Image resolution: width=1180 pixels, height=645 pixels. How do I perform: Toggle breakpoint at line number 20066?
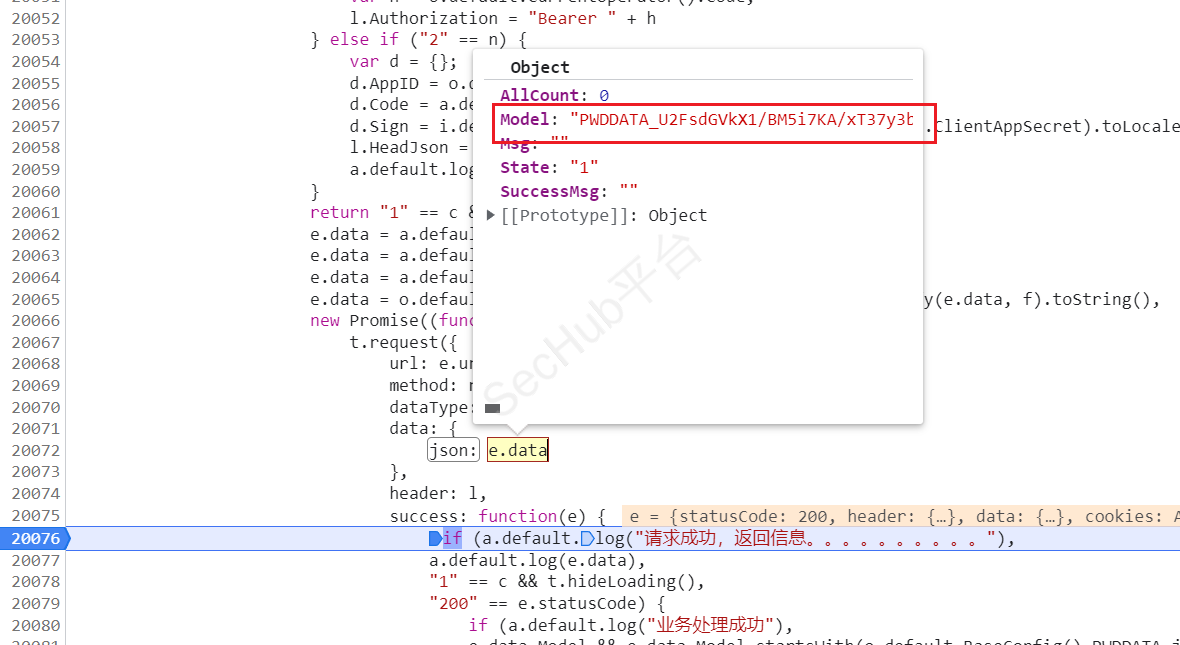click(36, 321)
